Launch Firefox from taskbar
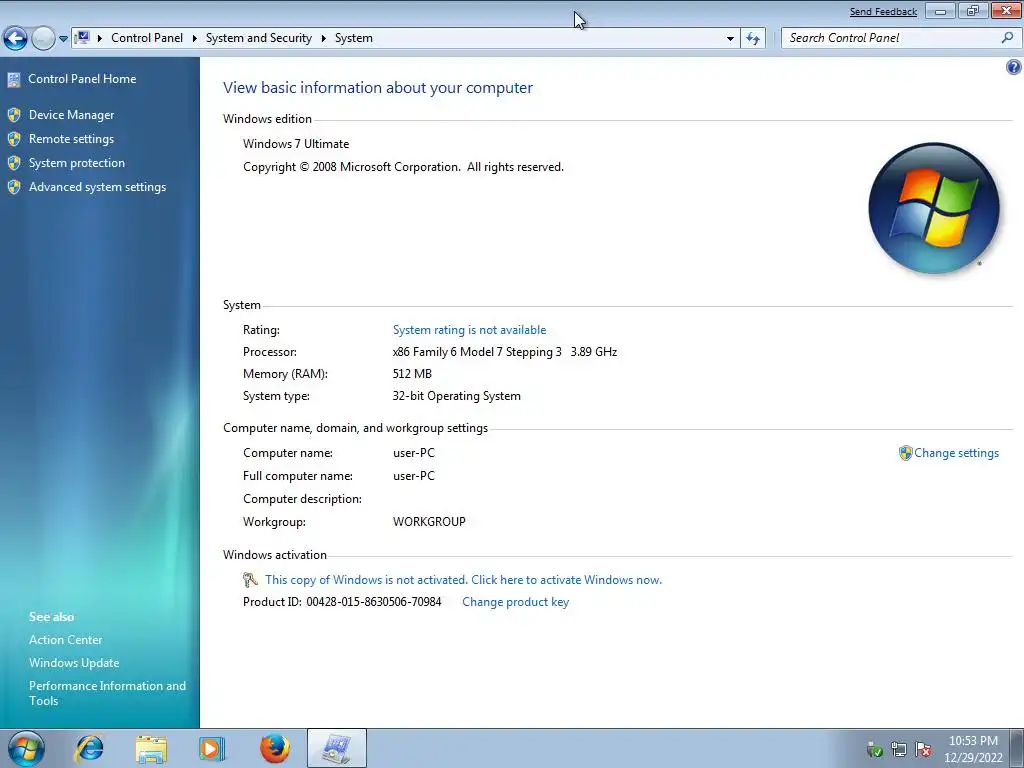1024x768 pixels. pos(274,748)
